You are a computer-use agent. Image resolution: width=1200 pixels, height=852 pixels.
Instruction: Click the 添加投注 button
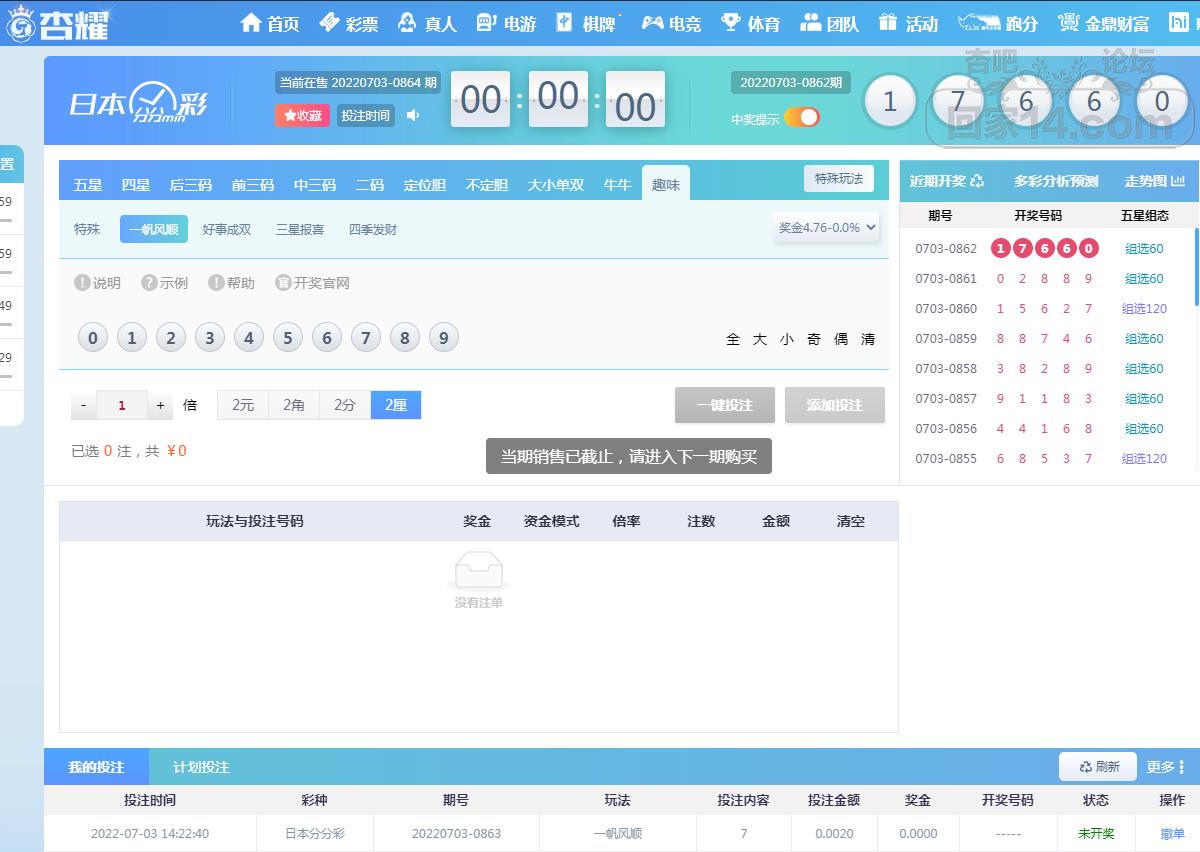(834, 405)
